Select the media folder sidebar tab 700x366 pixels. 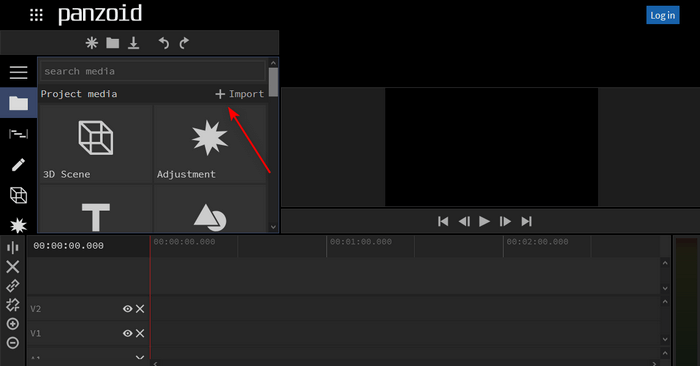tap(18, 103)
